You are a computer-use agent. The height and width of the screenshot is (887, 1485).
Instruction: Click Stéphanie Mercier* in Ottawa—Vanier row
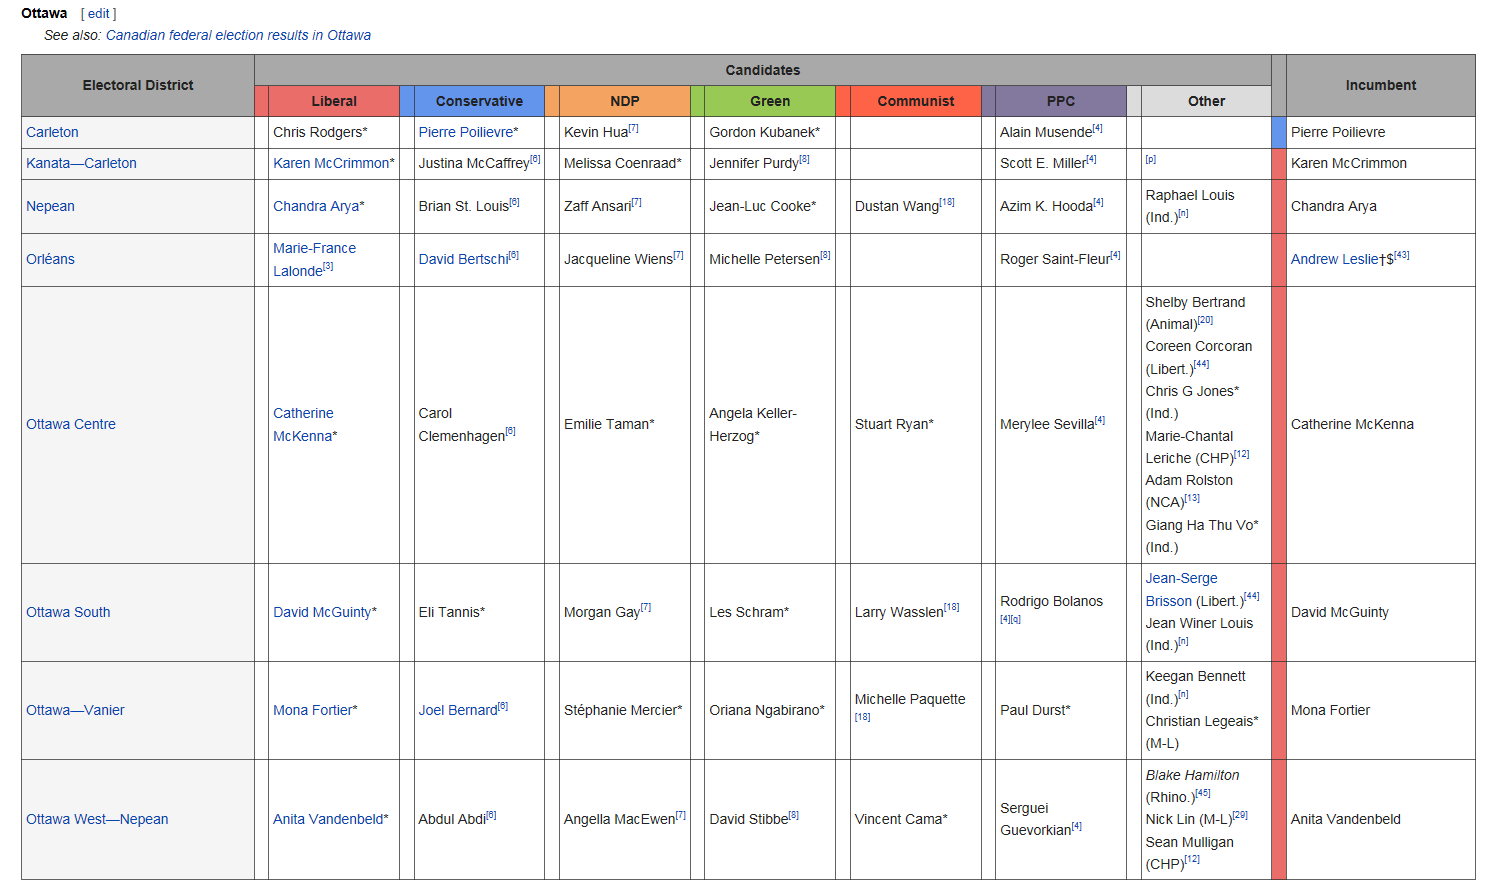pos(623,710)
